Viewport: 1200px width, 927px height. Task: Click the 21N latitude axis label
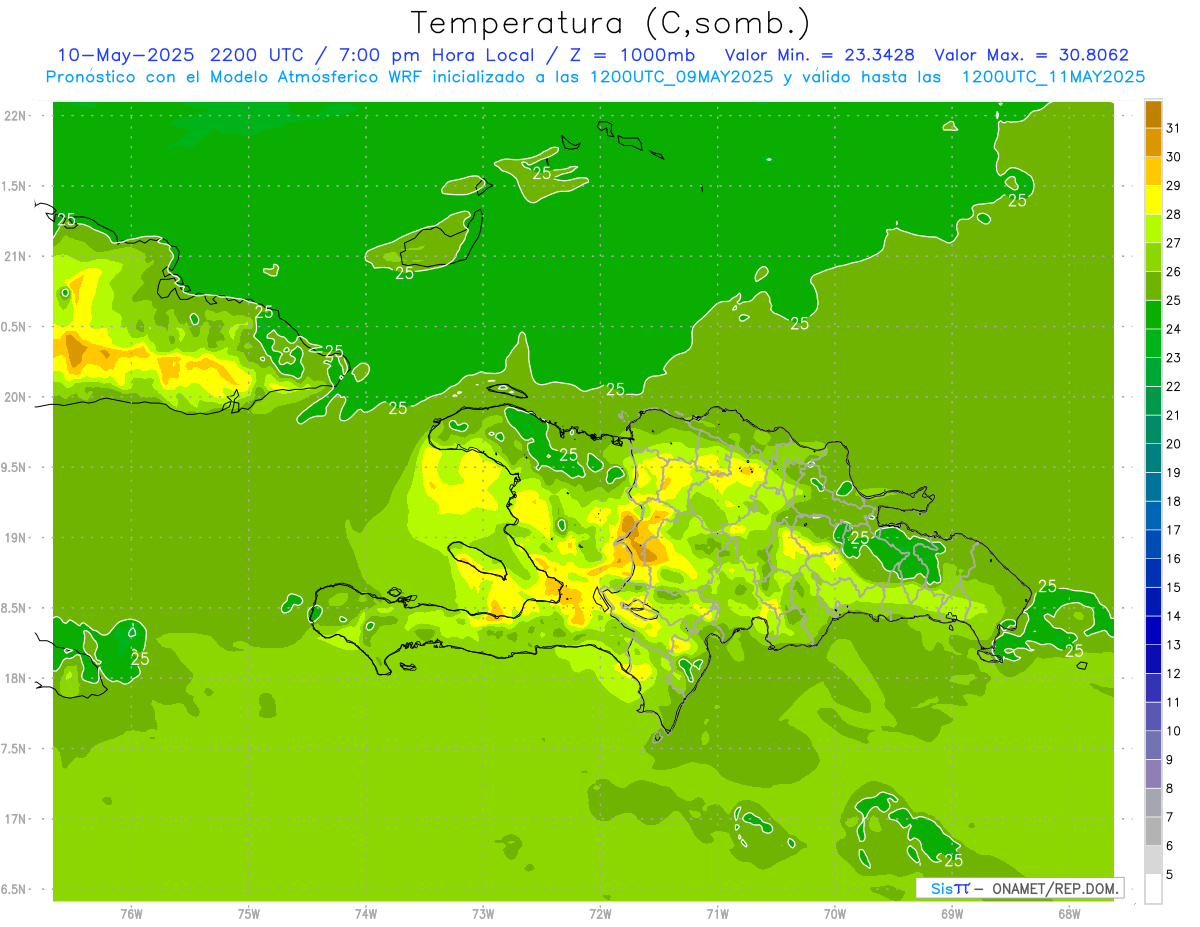click(x=16, y=256)
